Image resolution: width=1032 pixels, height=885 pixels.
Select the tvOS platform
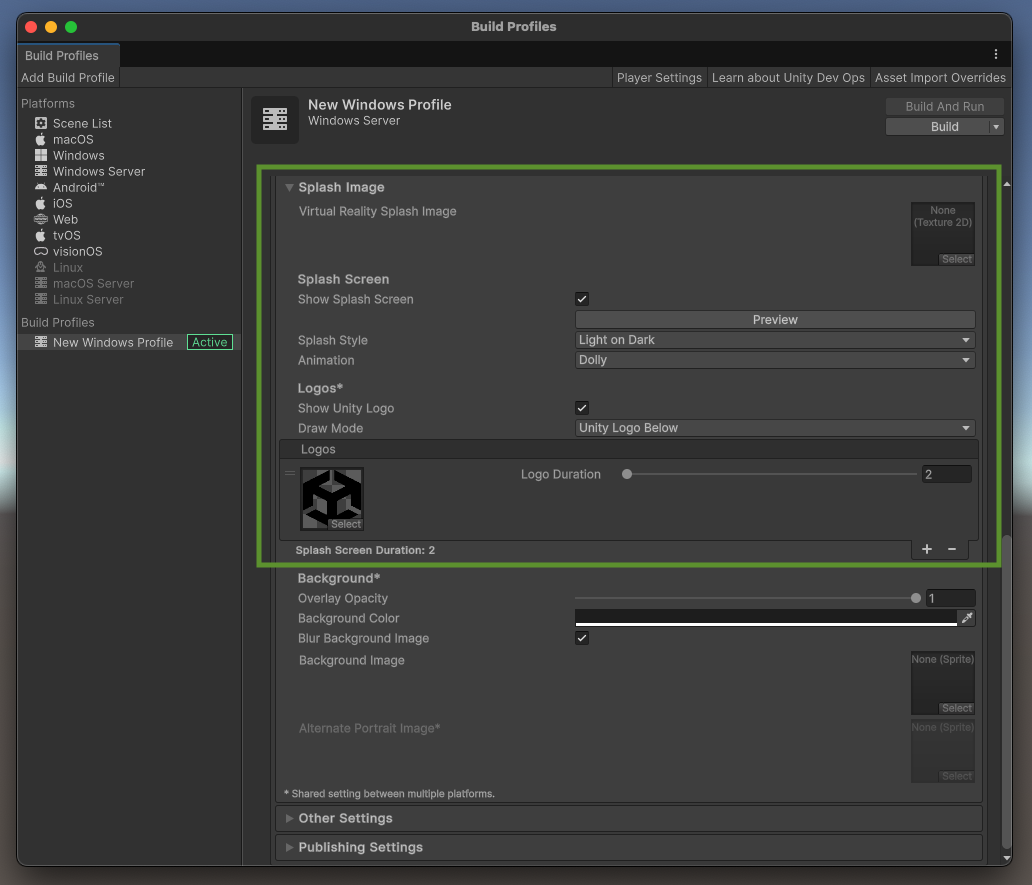point(70,235)
